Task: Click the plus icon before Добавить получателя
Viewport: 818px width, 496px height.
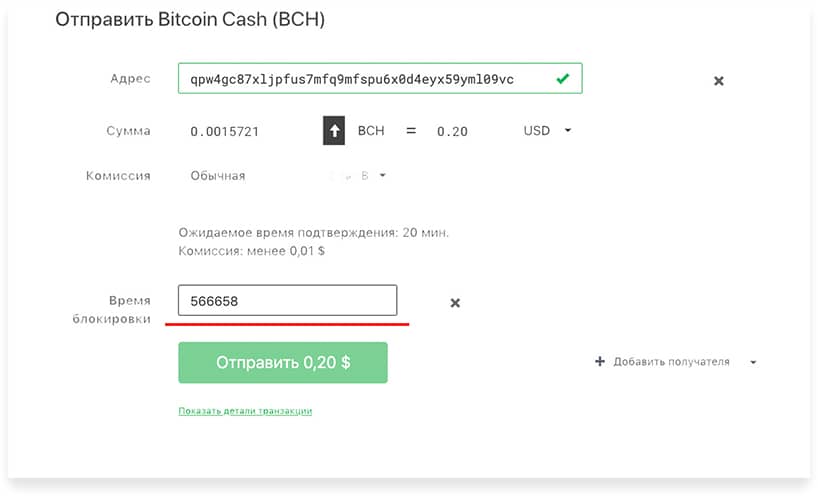Action: (600, 361)
